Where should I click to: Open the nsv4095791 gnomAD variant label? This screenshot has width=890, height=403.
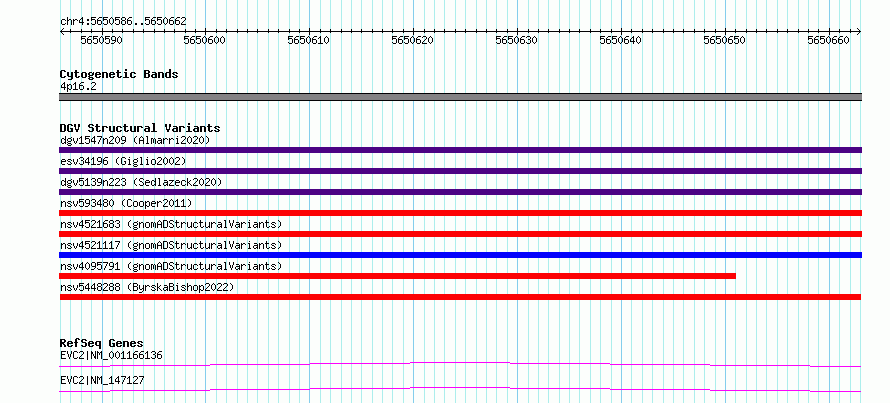click(171, 266)
